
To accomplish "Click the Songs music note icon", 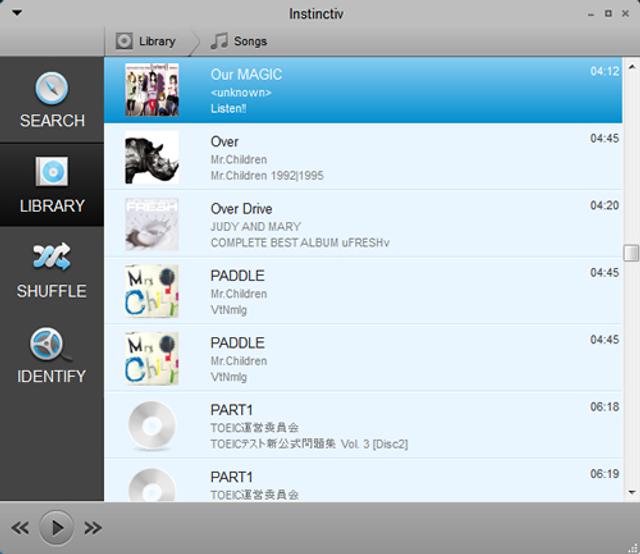I will pos(219,41).
